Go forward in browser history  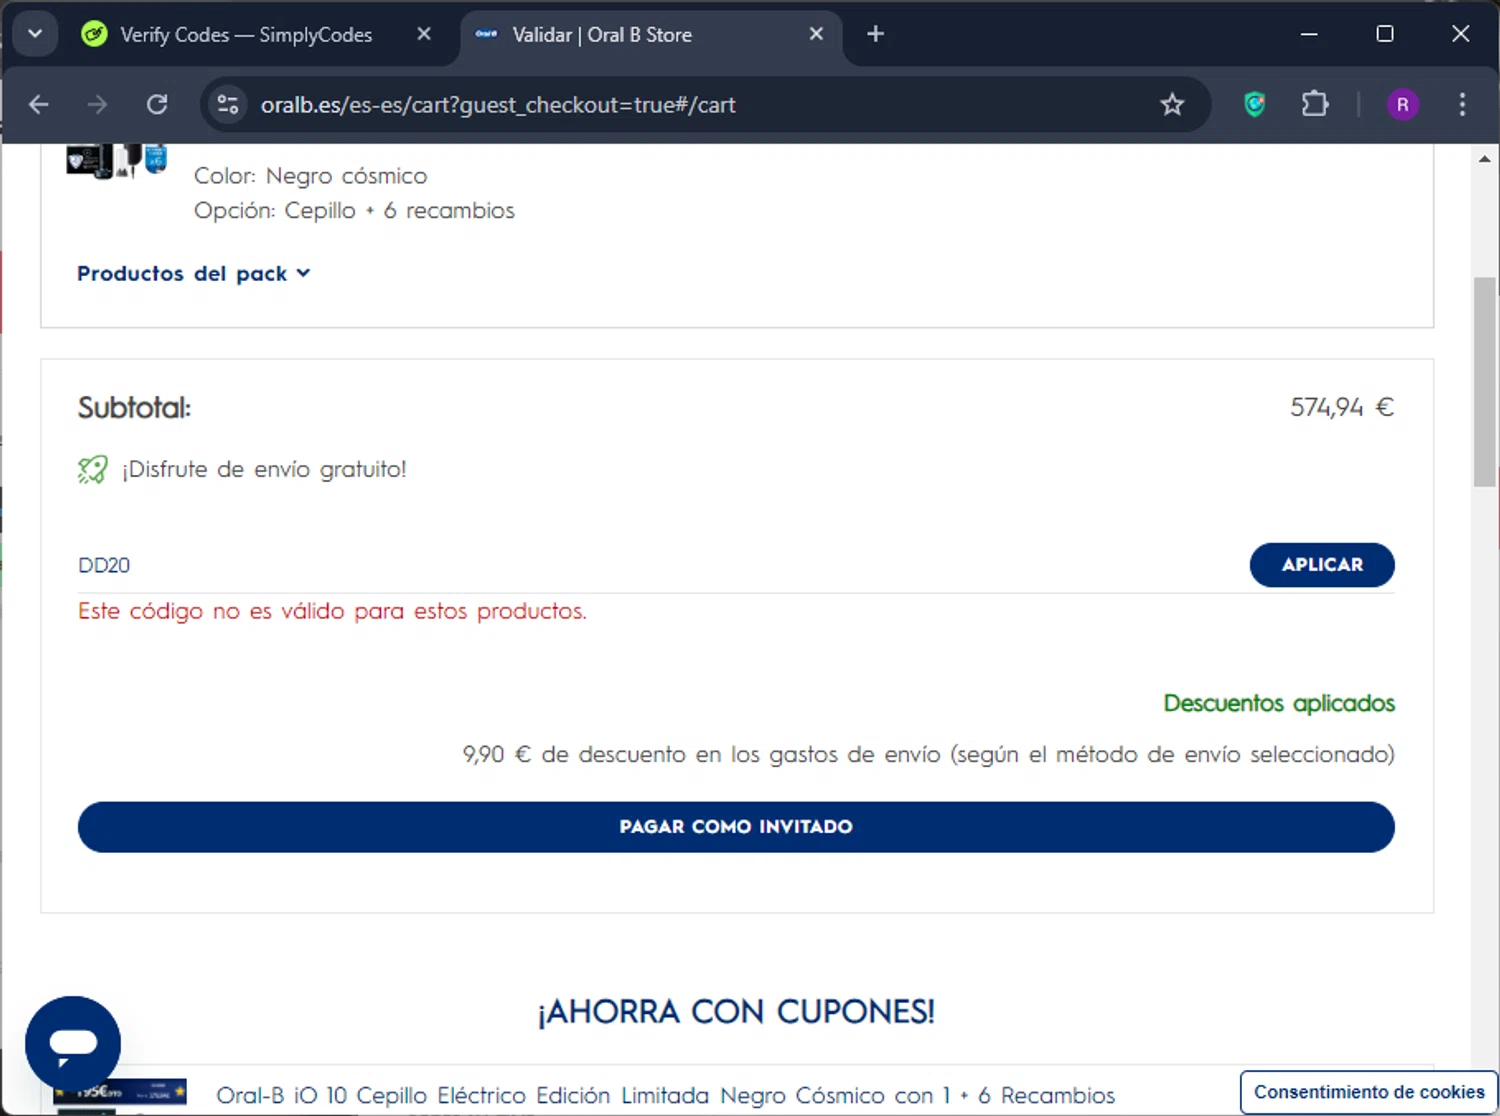pos(97,104)
